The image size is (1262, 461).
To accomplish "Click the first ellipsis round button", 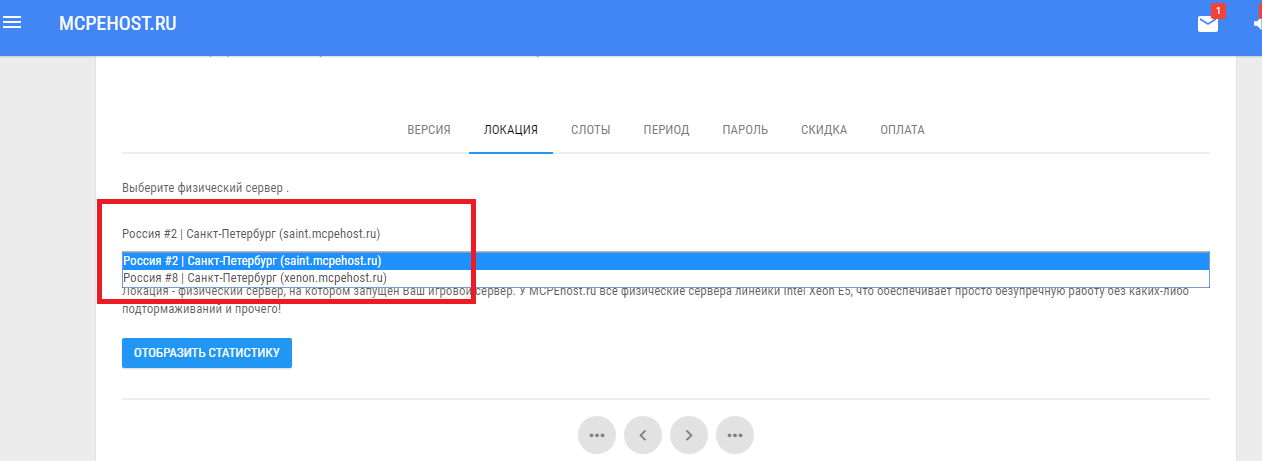I will click(597, 435).
